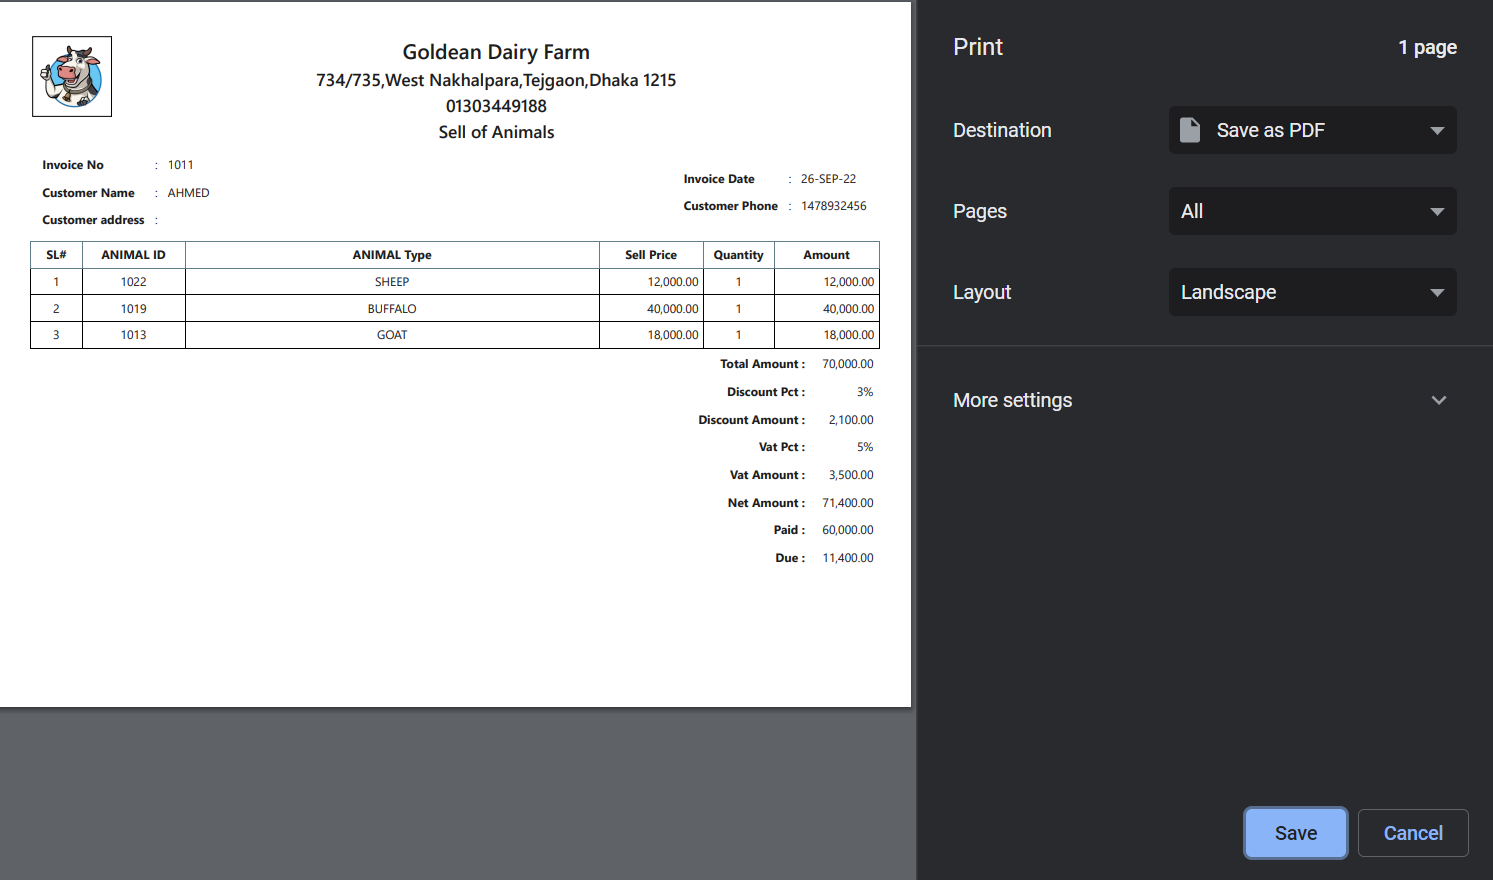Click the sell price 40,000.00 for BUFFALO

[x=651, y=309]
